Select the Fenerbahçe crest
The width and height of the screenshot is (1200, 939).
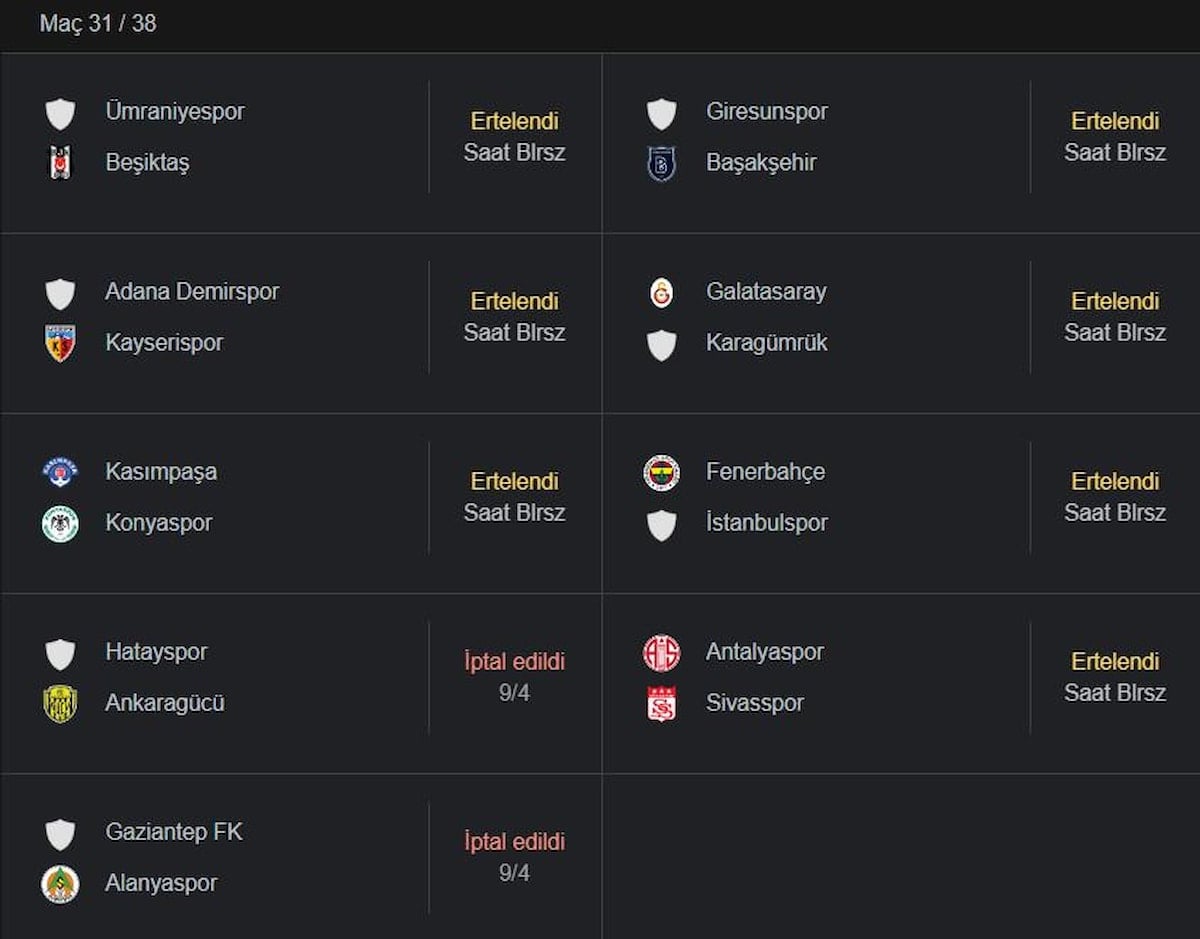(x=661, y=472)
